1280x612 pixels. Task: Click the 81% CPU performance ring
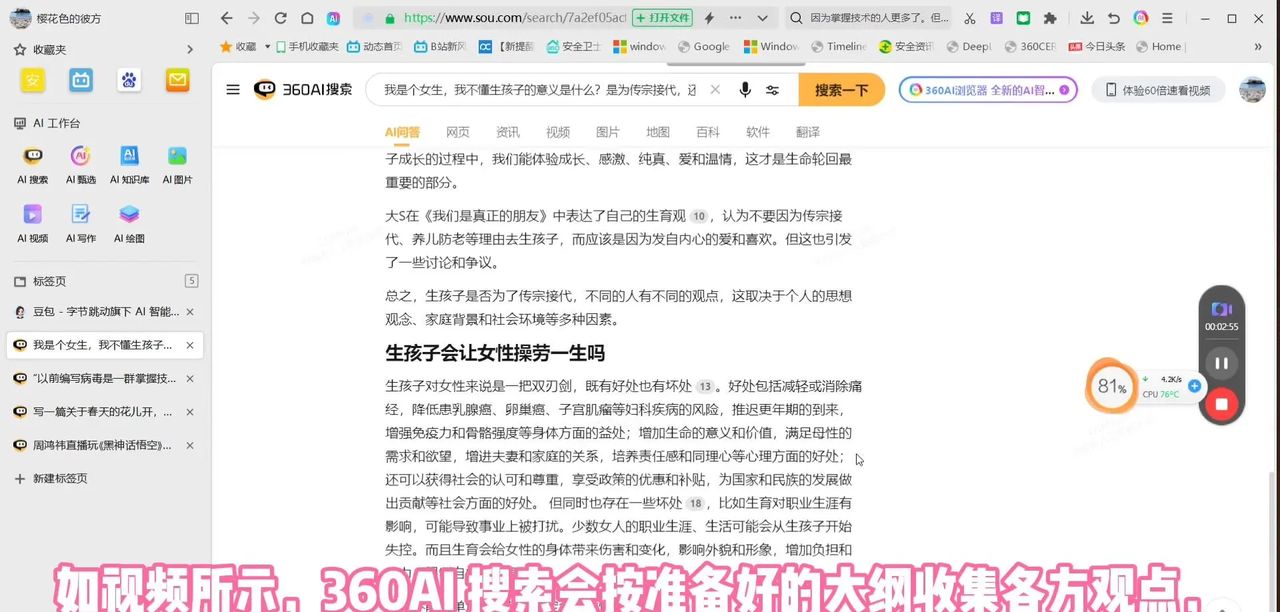[x=1111, y=385]
